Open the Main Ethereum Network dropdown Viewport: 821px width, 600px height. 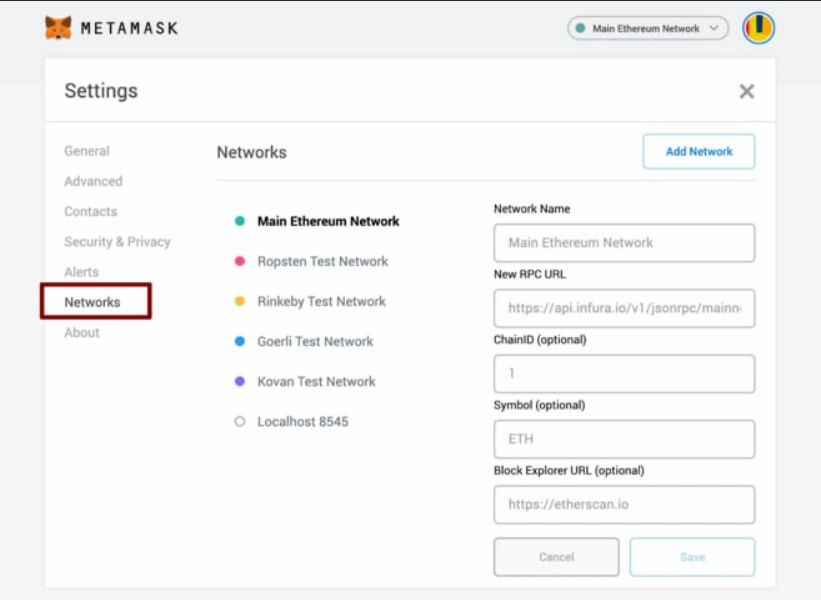(647, 28)
